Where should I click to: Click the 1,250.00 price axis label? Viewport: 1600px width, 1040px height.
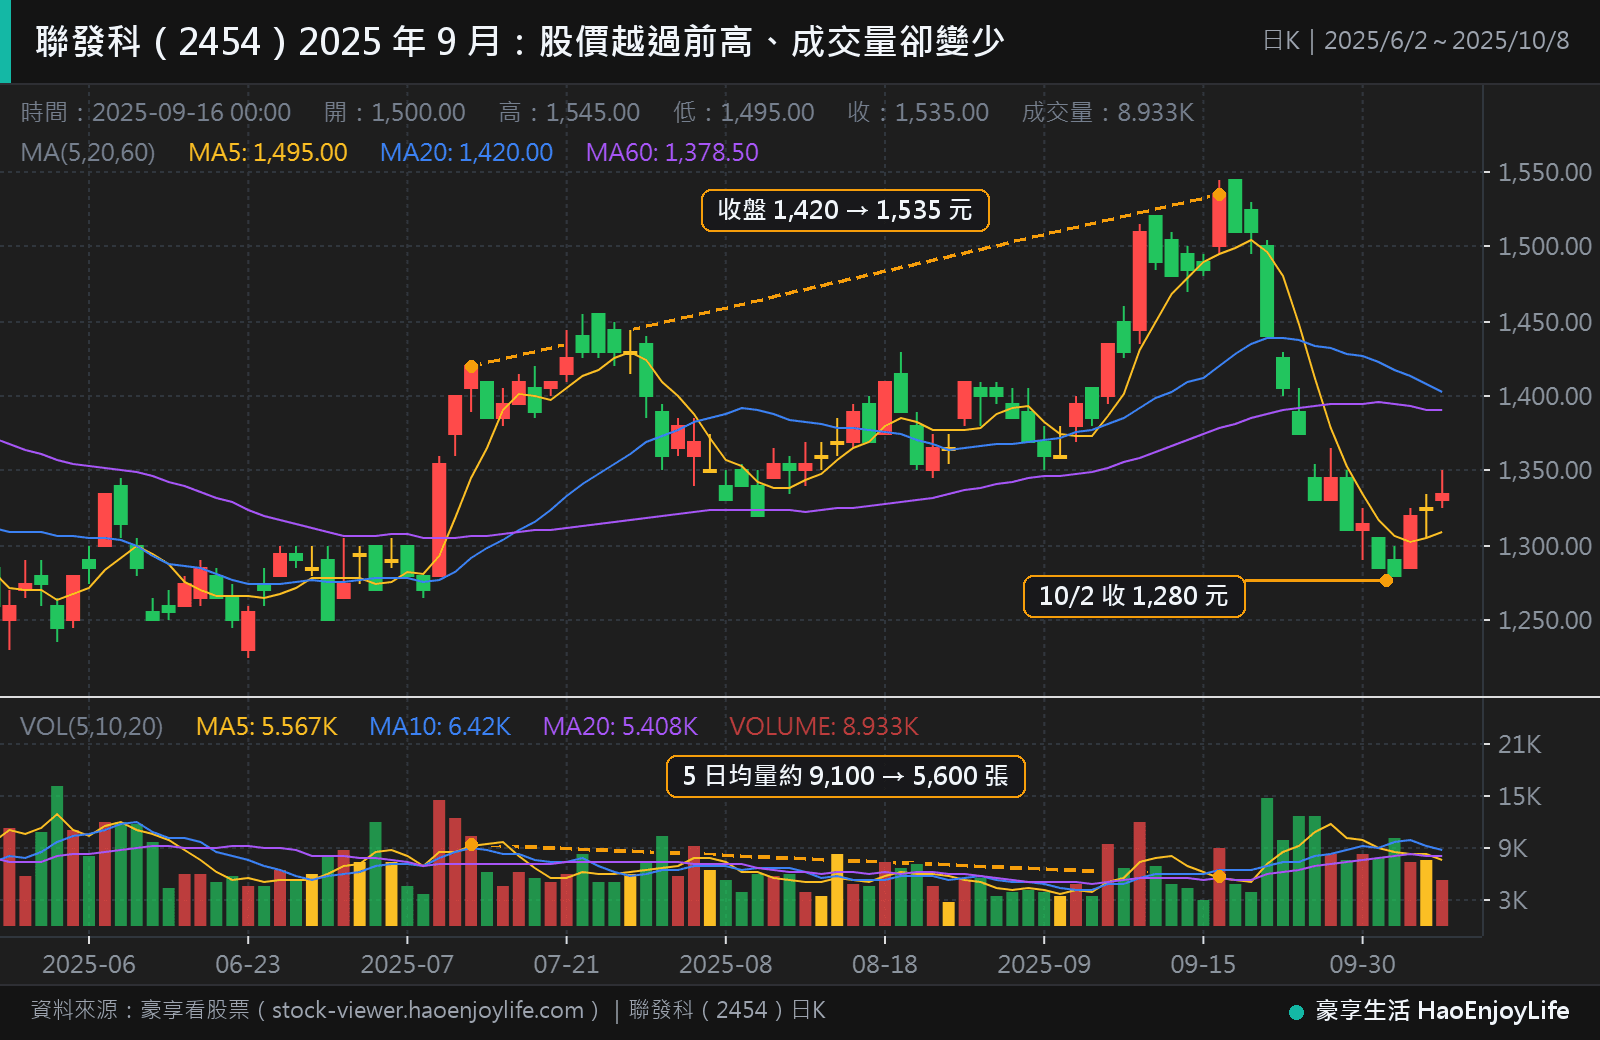(x=1544, y=620)
